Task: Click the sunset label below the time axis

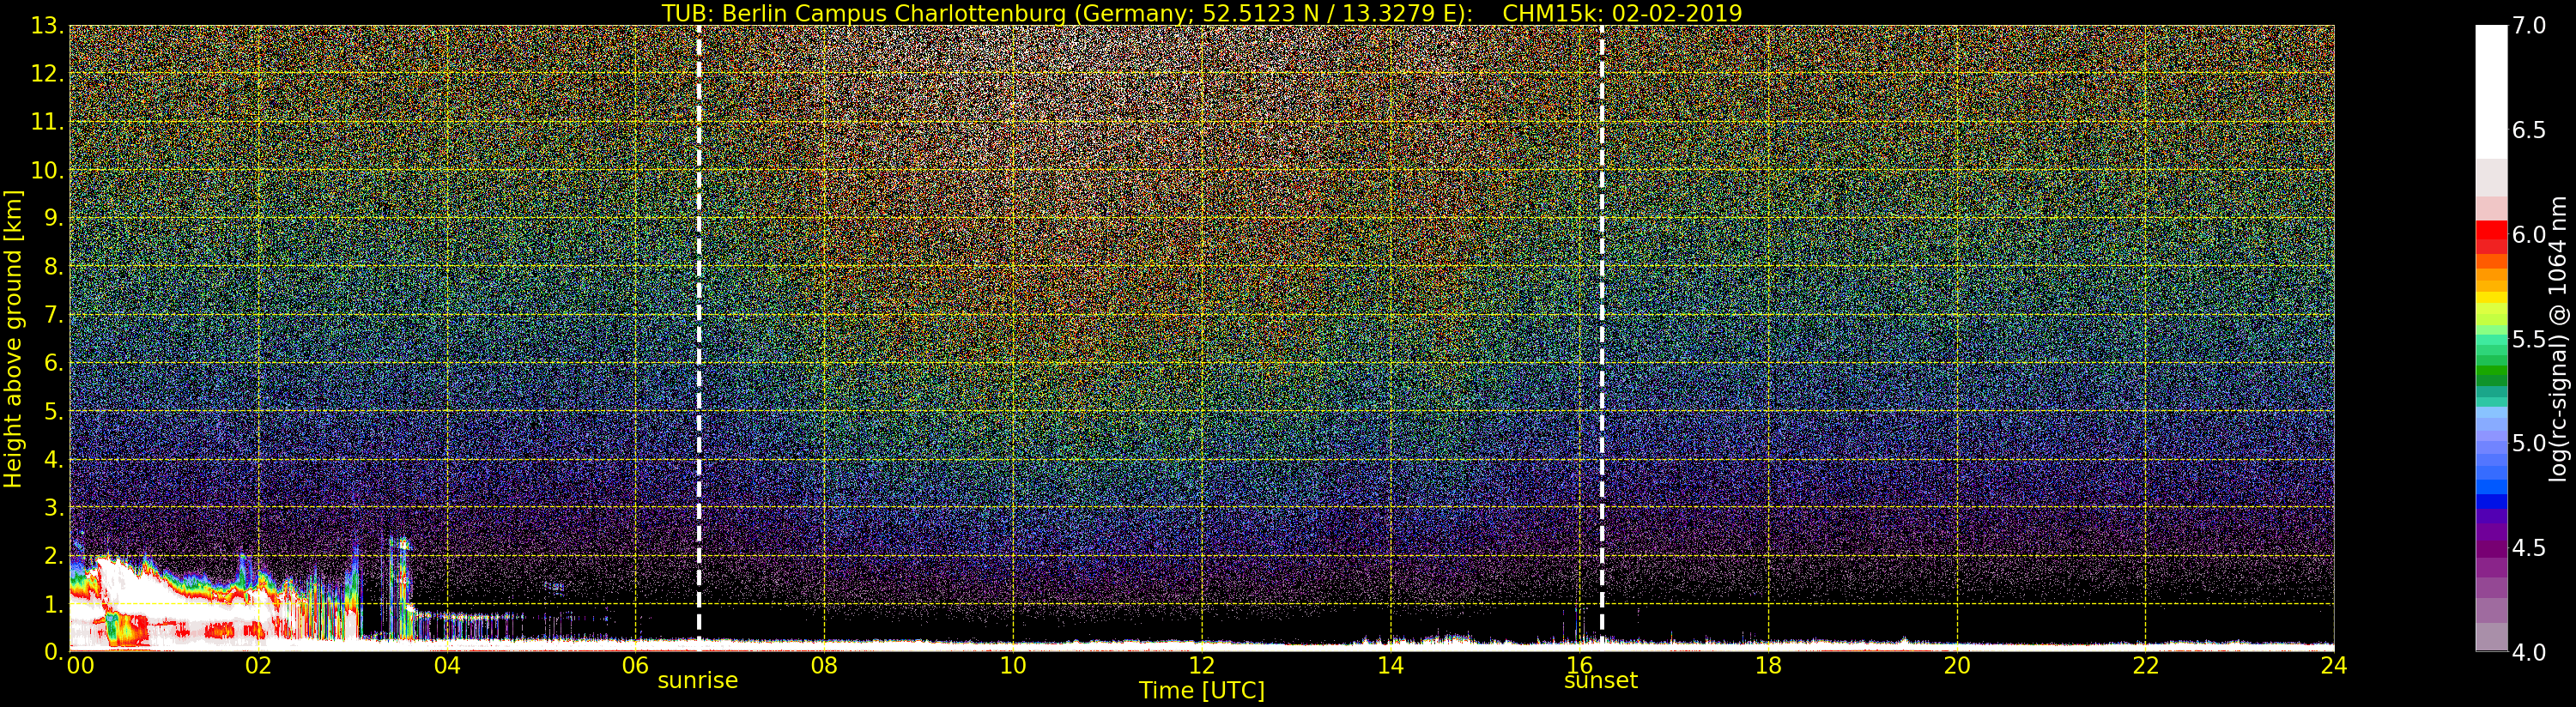Action: click(x=1600, y=681)
